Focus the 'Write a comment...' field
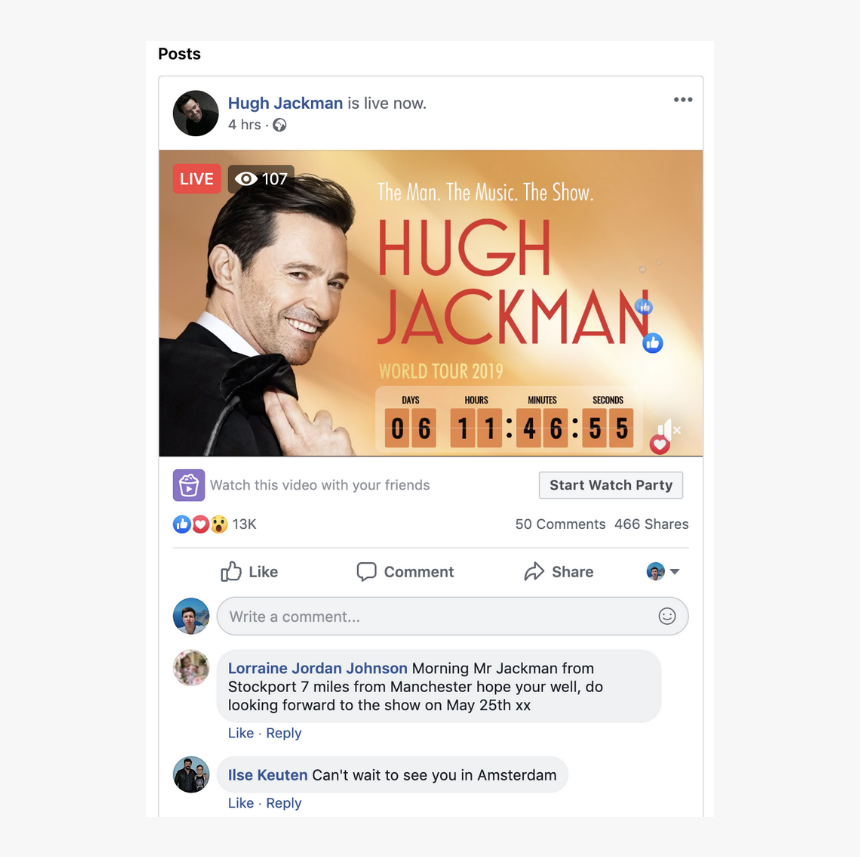860x857 pixels. pos(452,616)
